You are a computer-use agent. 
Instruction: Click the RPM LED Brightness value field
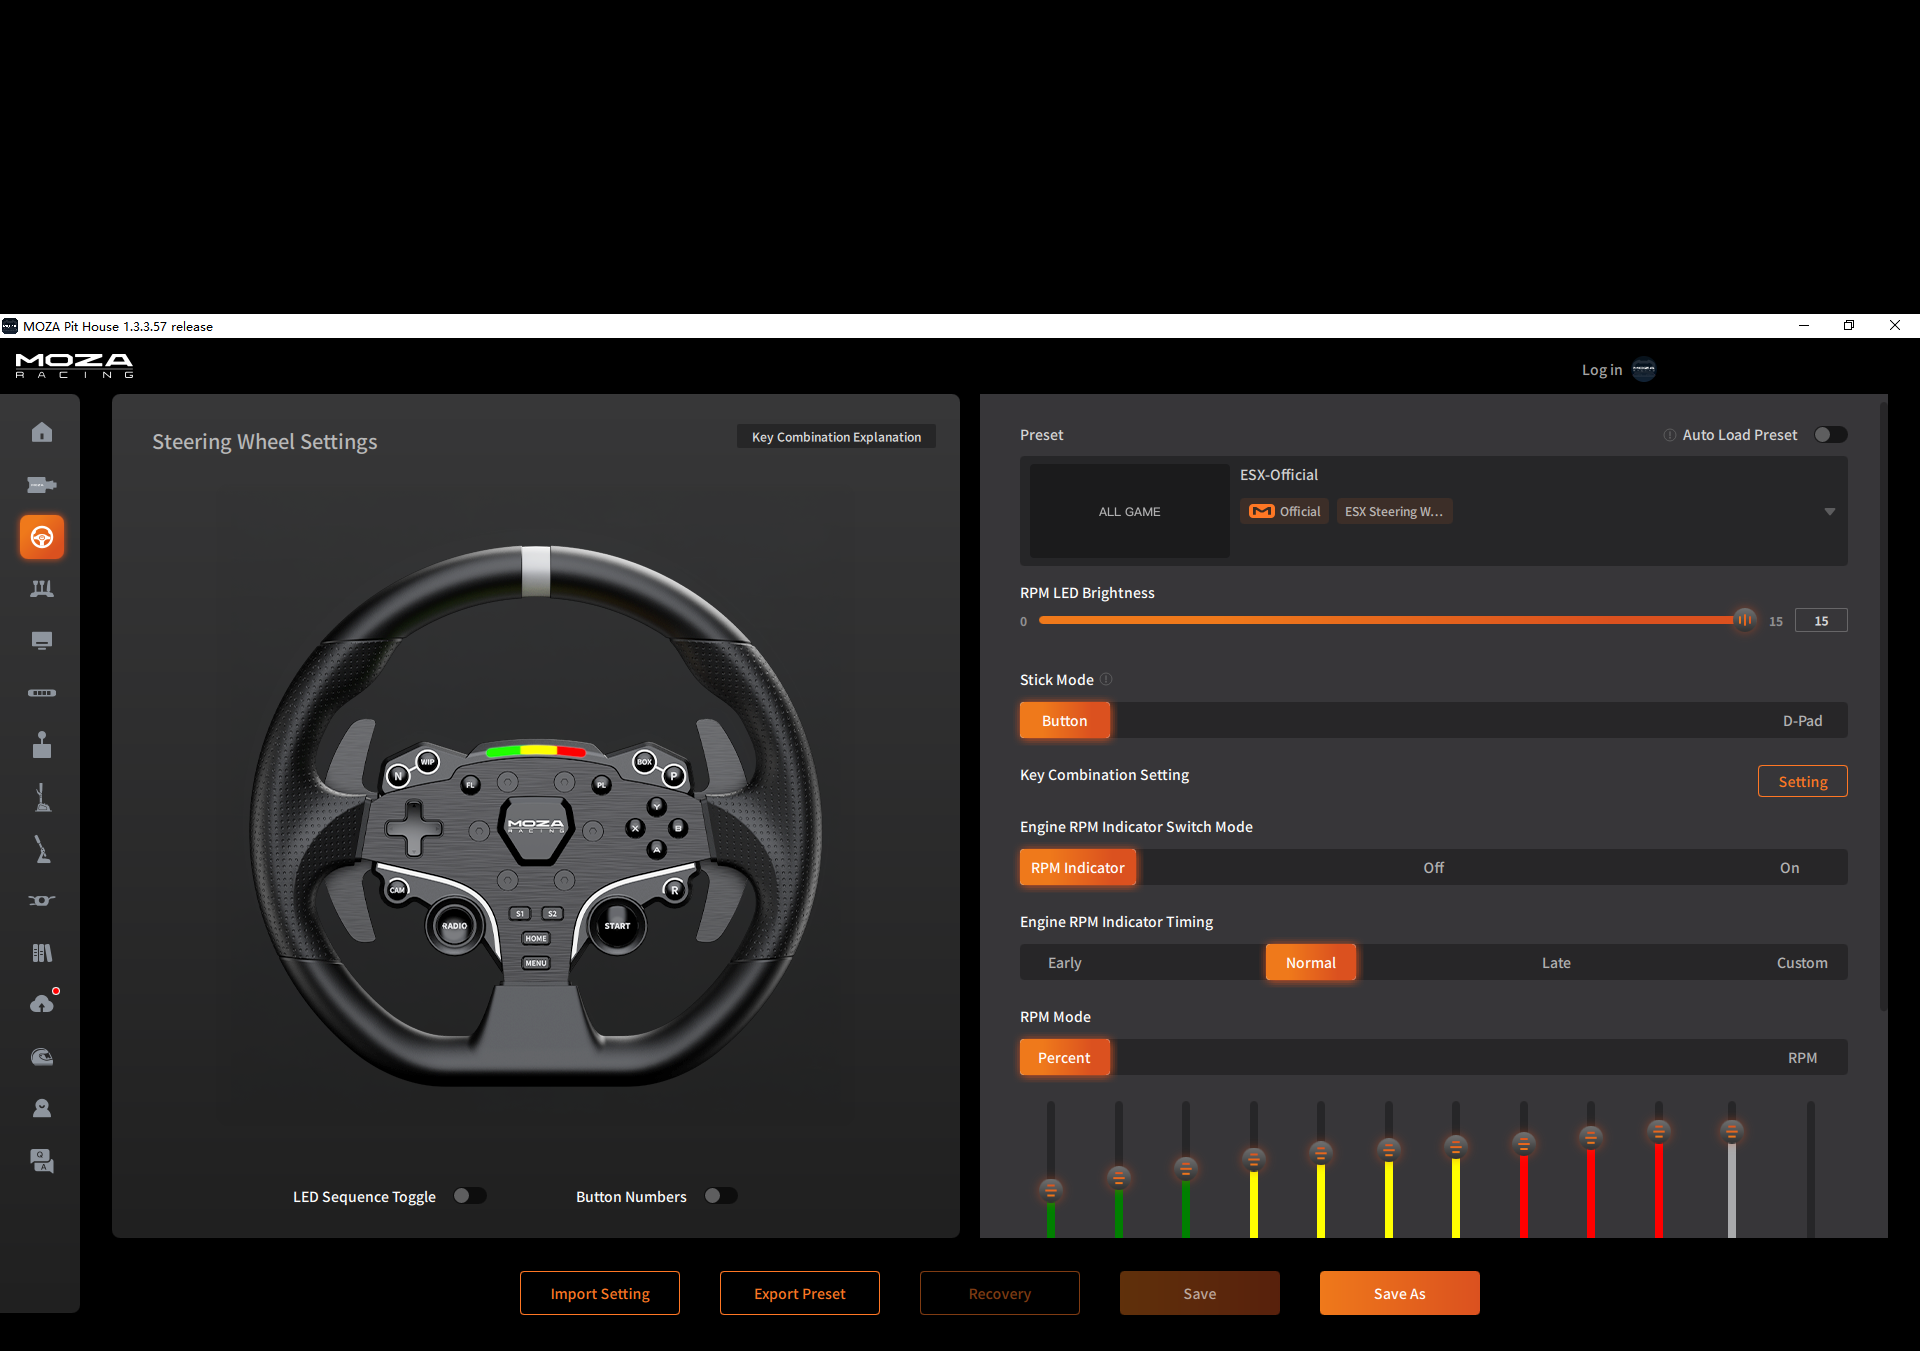[1820, 621]
